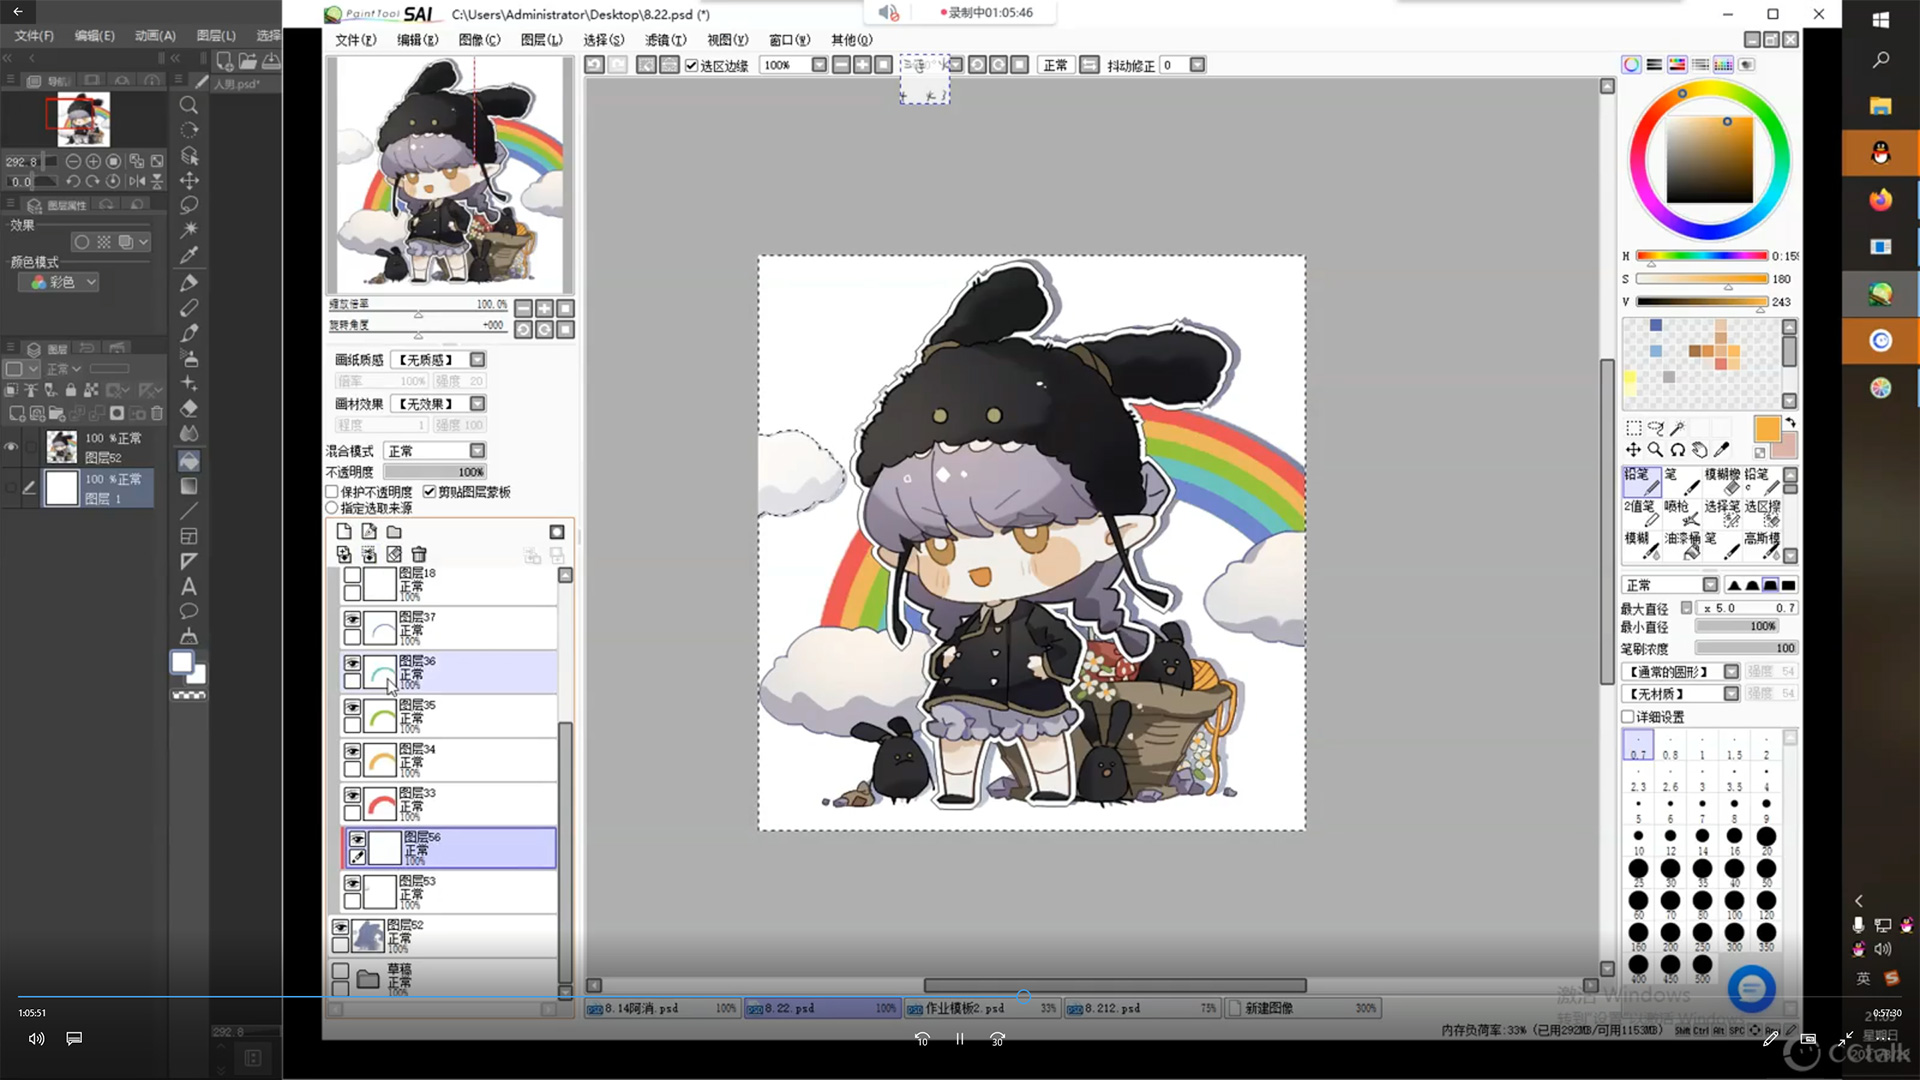Select the move tool in SAI tool panel
The width and height of the screenshot is (1920, 1080).
pyautogui.click(x=1633, y=450)
